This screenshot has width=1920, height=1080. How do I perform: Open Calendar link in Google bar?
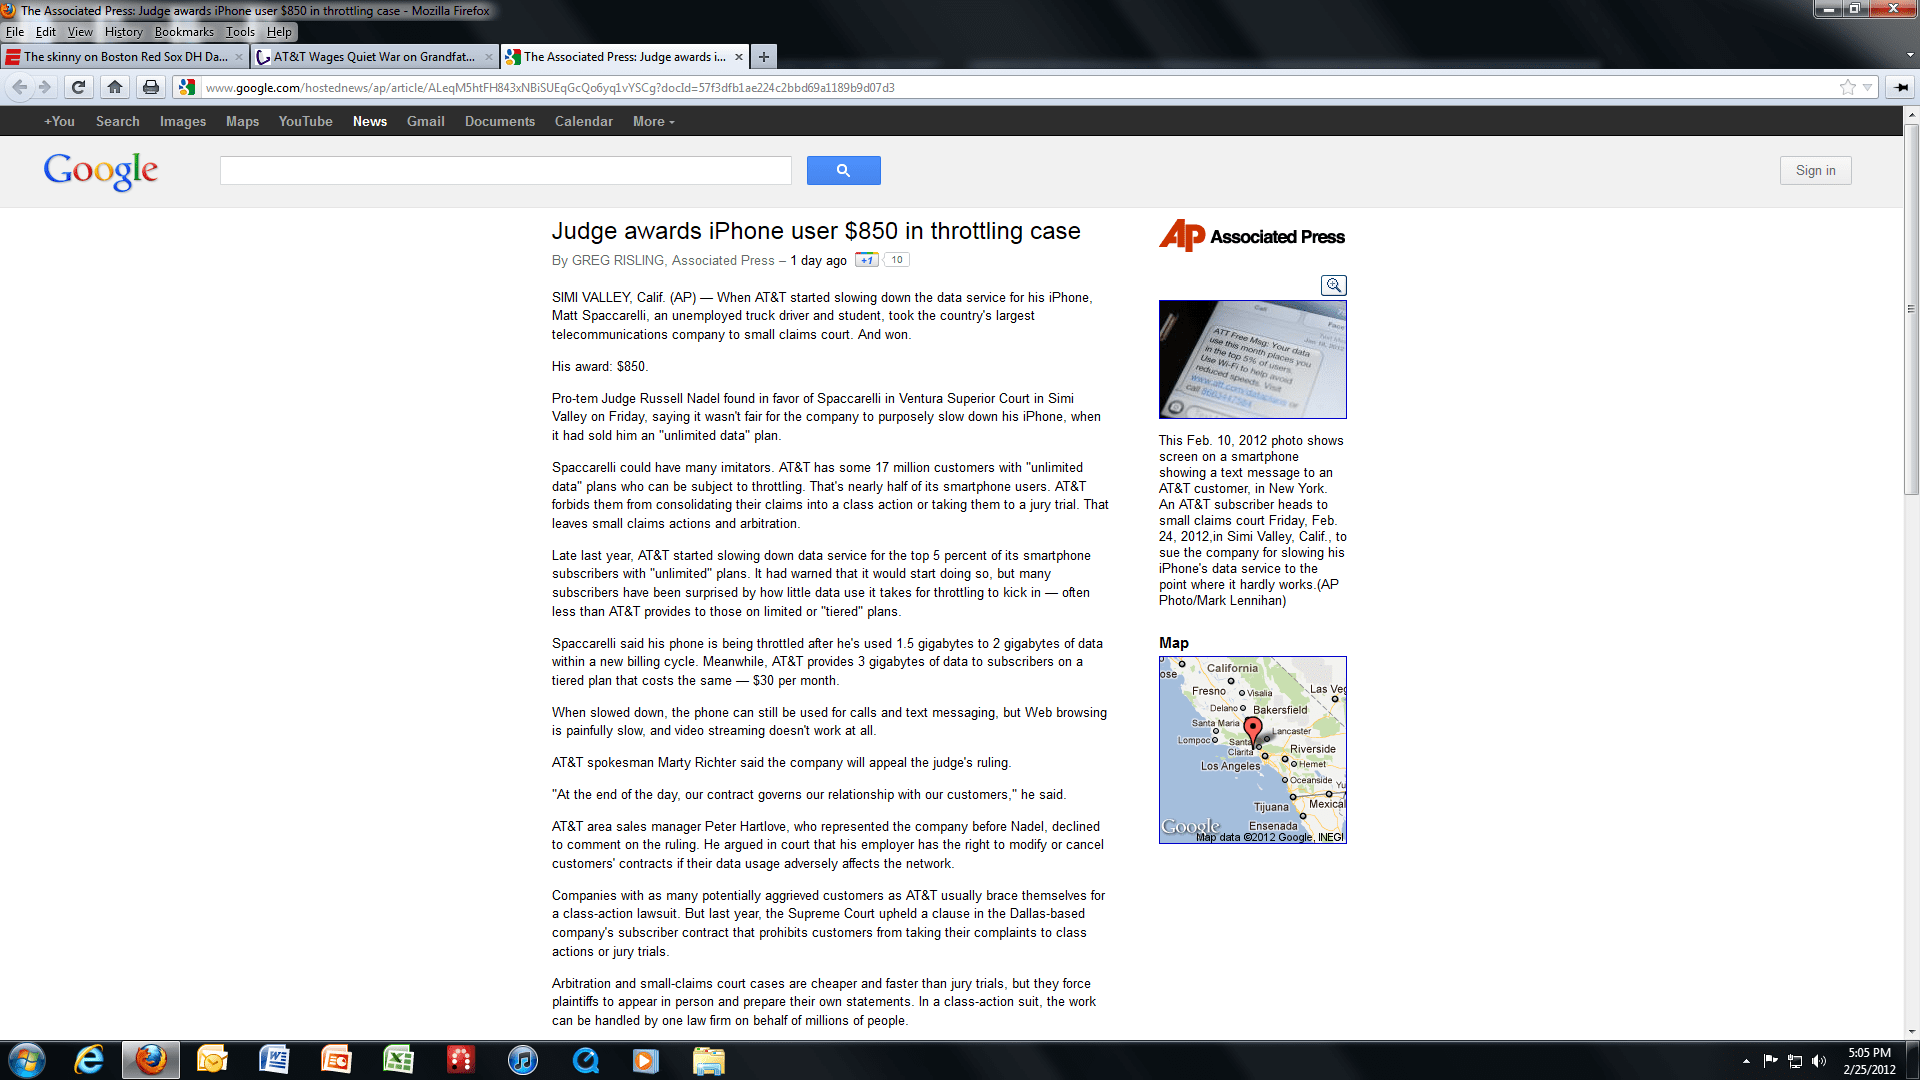coord(584,121)
